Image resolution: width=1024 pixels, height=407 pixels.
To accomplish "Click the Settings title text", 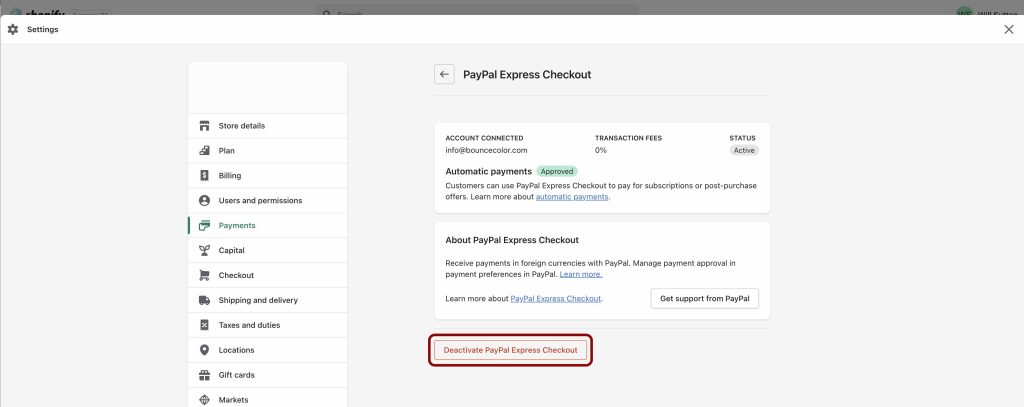I will [42, 29].
